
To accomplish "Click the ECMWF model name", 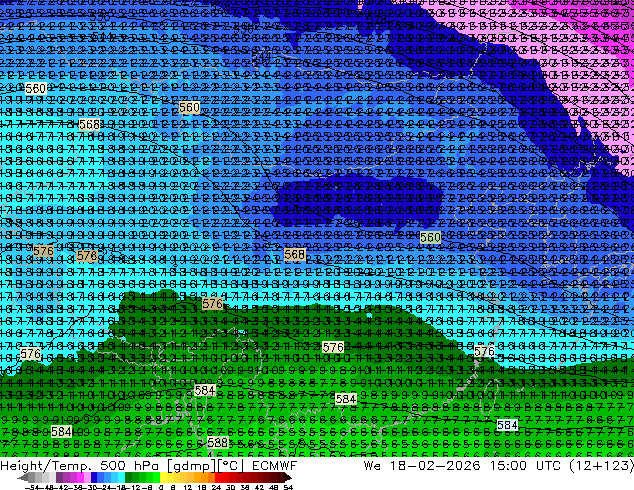I will (275, 466).
